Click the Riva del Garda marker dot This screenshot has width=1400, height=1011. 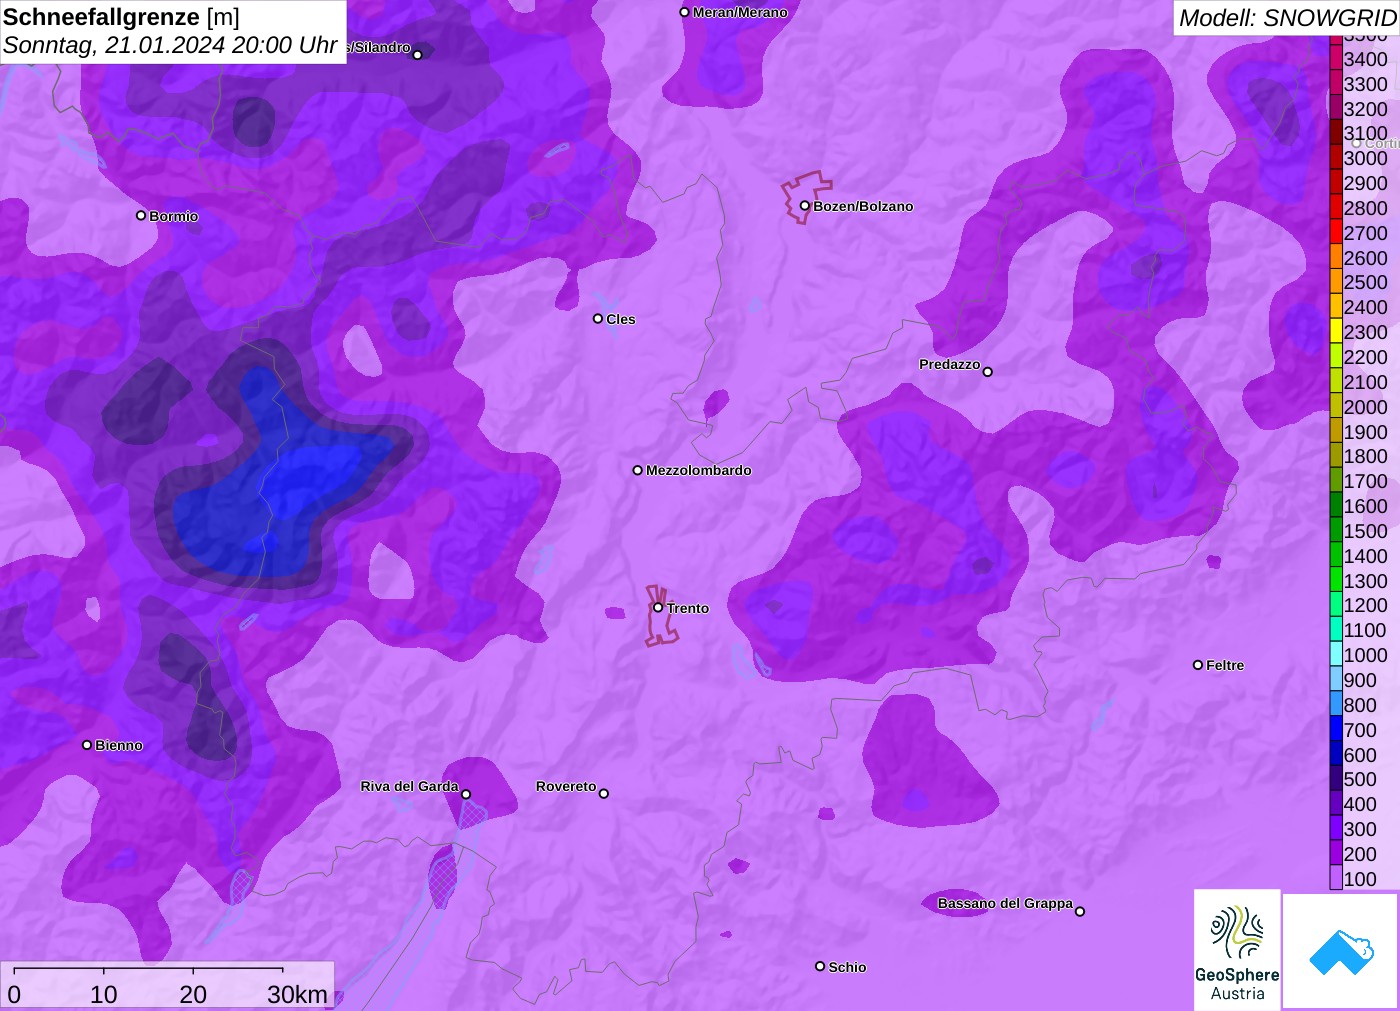point(466,795)
